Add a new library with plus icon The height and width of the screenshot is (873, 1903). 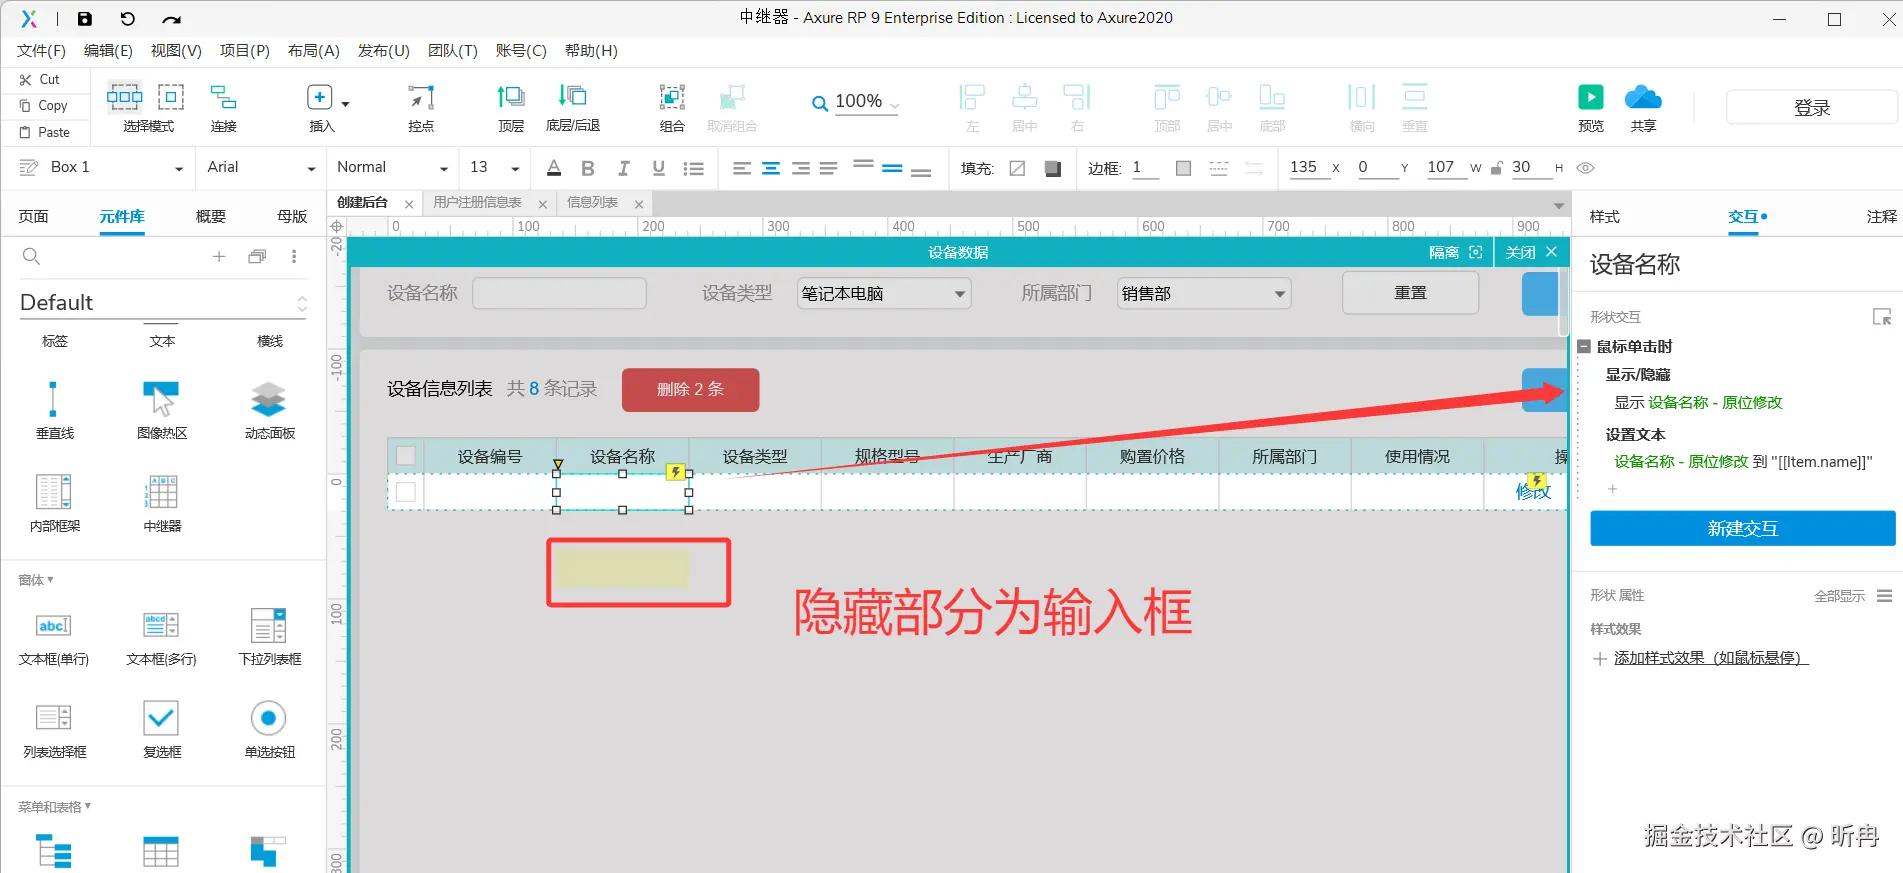(x=219, y=257)
